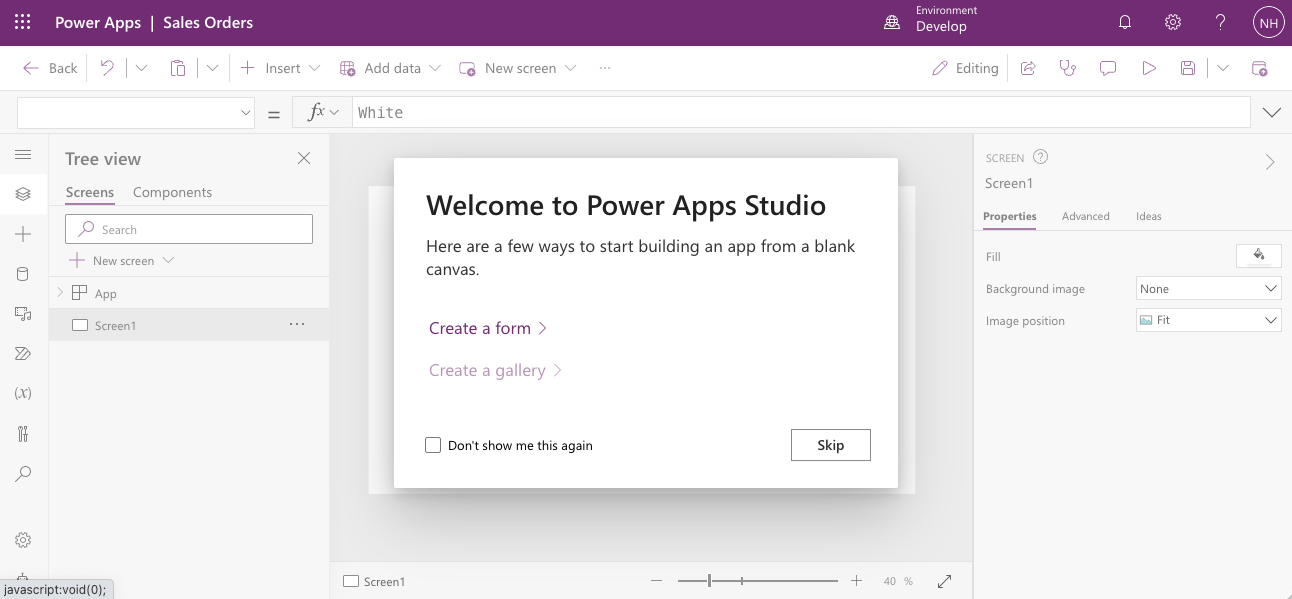Click the App checker stethoscope icon
The width and height of the screenshot is (1292, 599).
tap(1068, 68)
